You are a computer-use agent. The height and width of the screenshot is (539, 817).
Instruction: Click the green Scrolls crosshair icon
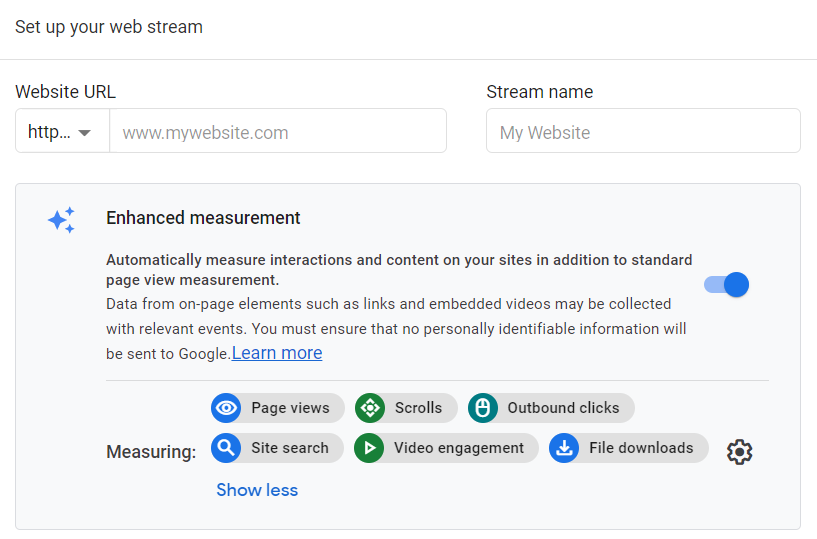coord(370,408)
